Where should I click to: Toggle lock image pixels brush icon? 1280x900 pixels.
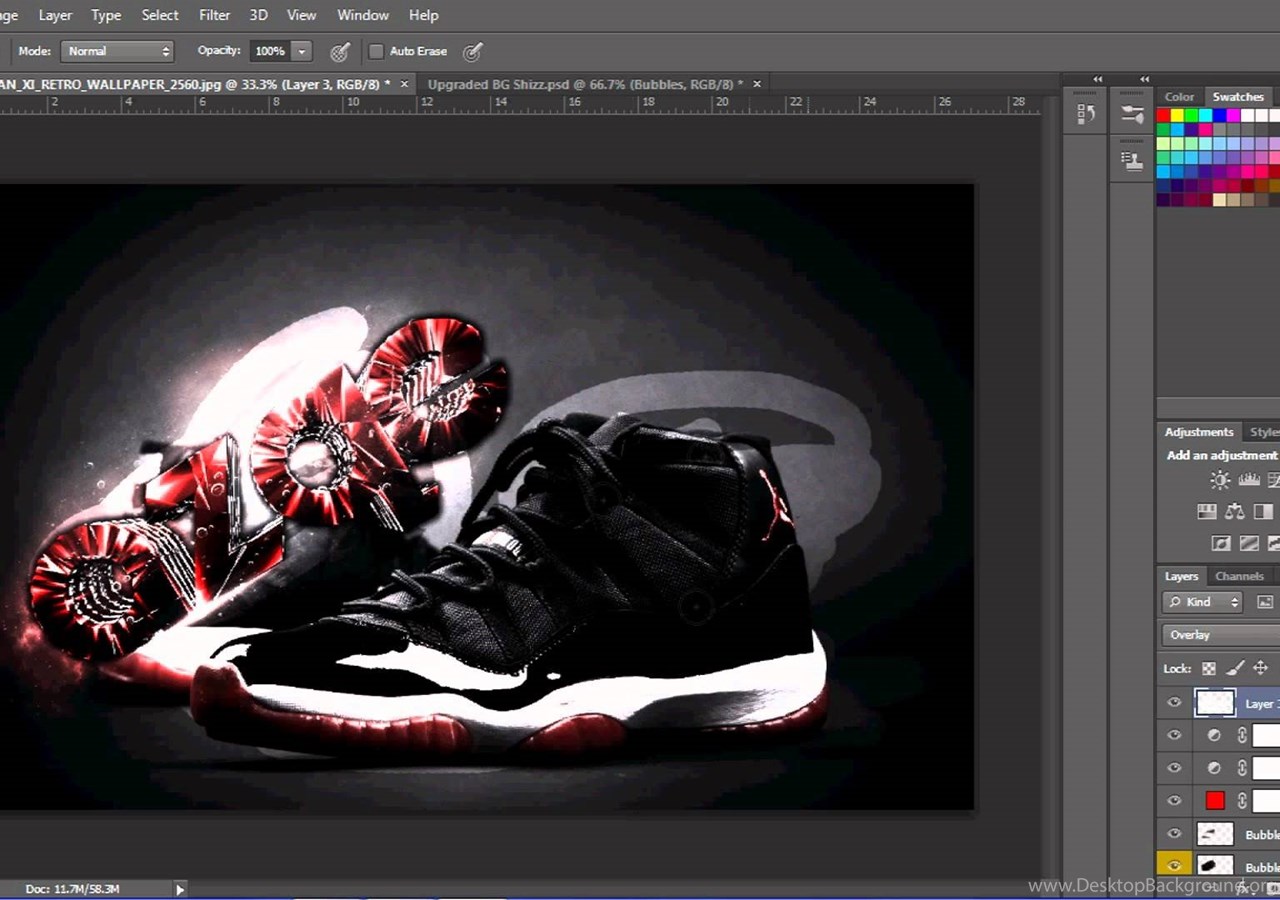click(1235, 668)
